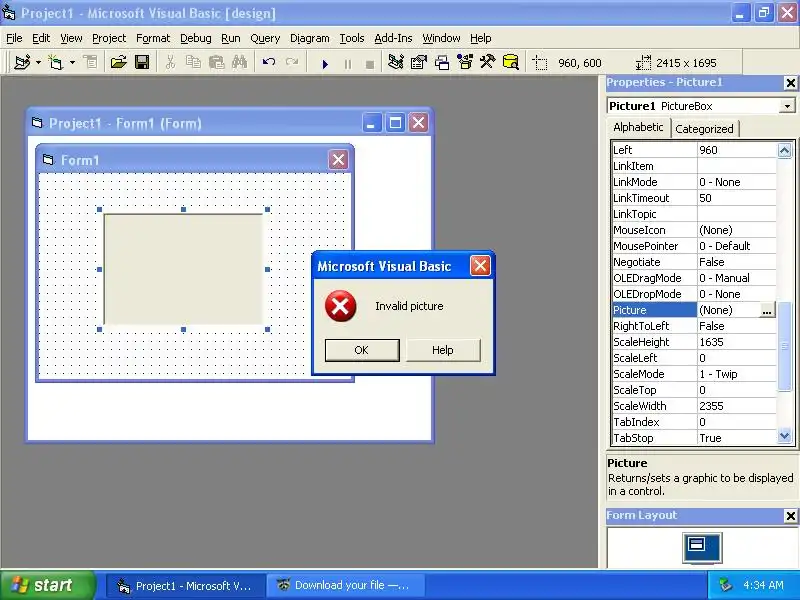800x600 pixels.
Task: Click the Find binoculars icon
Action: point(239,62)
